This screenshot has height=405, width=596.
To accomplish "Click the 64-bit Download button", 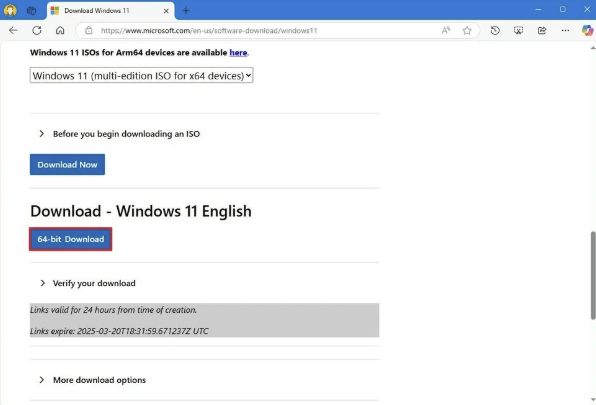I will click(71, 239).
